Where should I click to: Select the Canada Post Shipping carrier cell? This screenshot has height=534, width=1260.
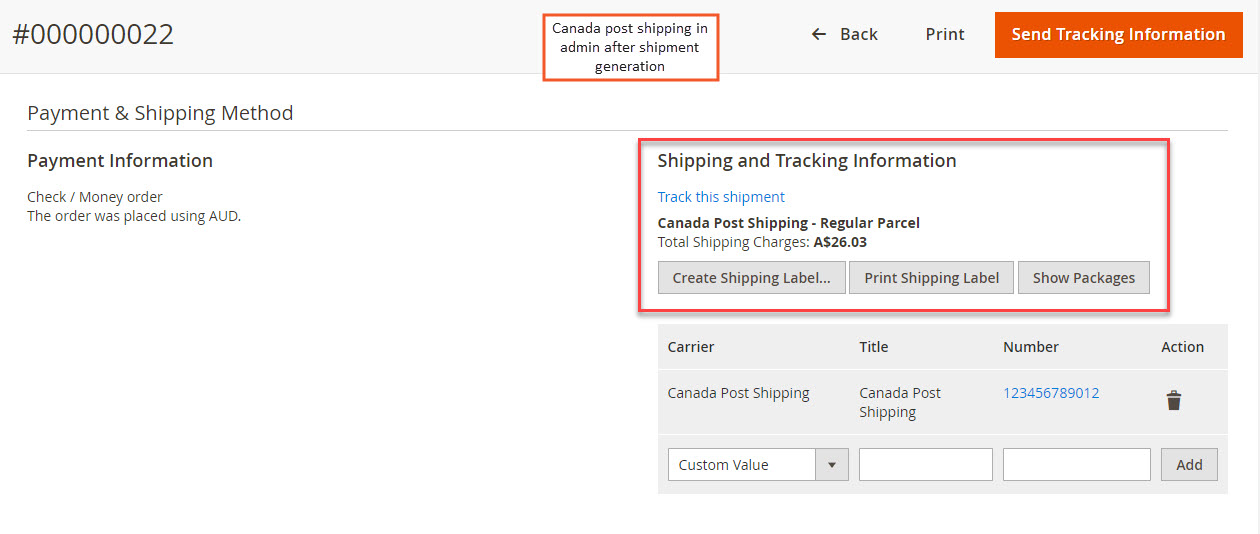739,393
